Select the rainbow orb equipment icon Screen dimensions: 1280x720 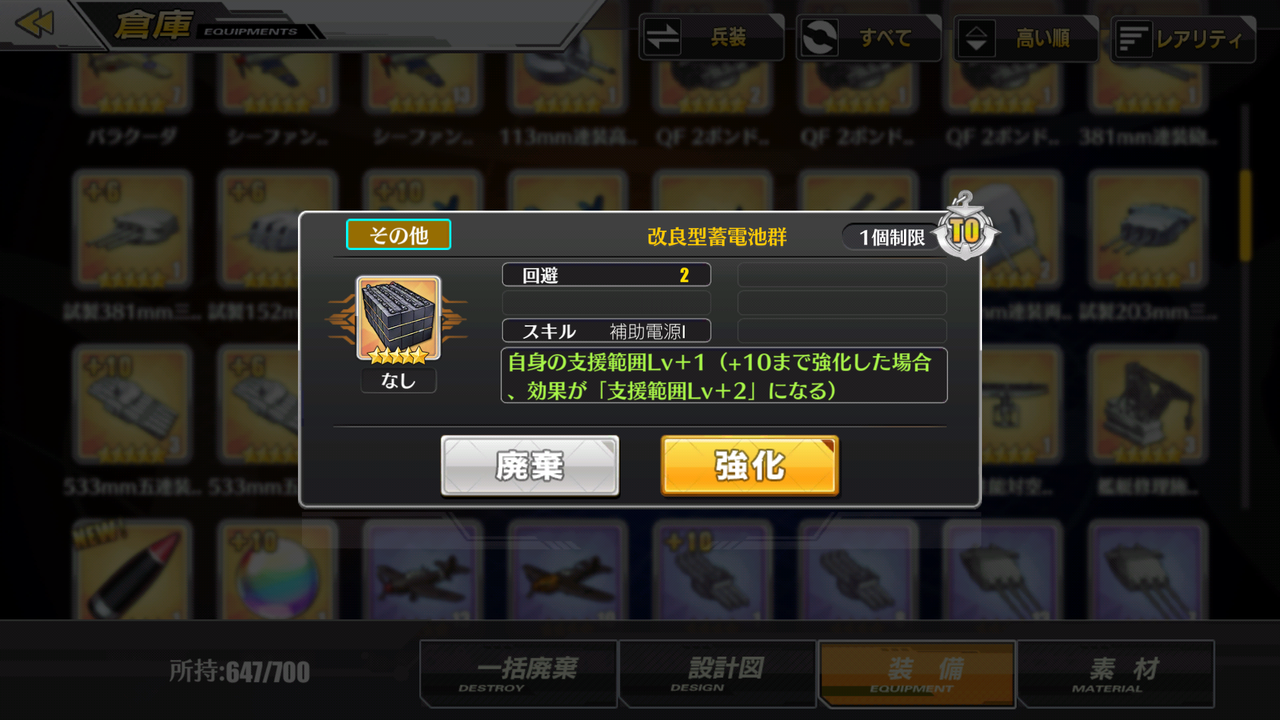274,572
